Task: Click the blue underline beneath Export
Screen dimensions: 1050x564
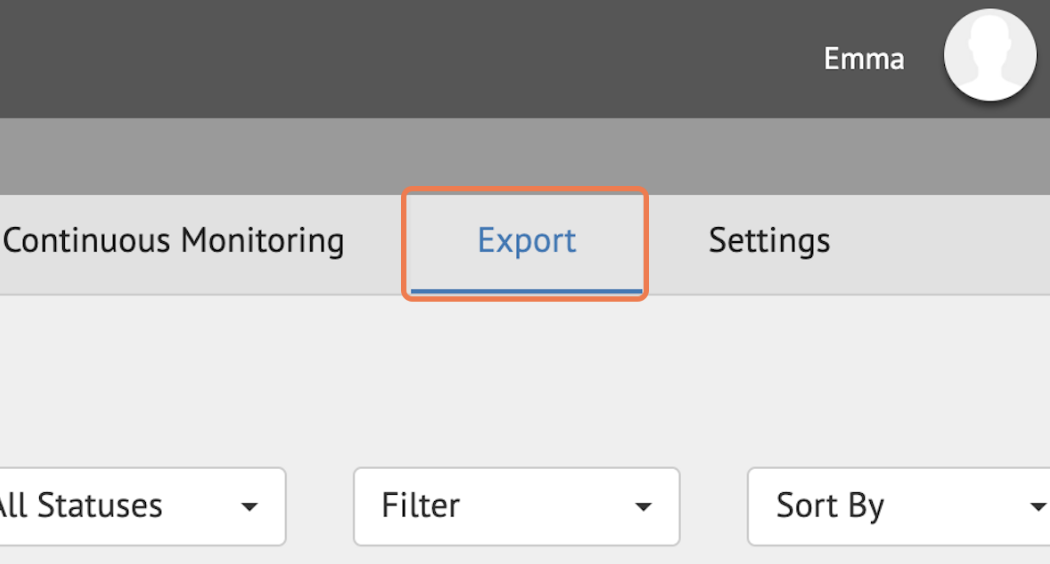Action: [526, 291]
